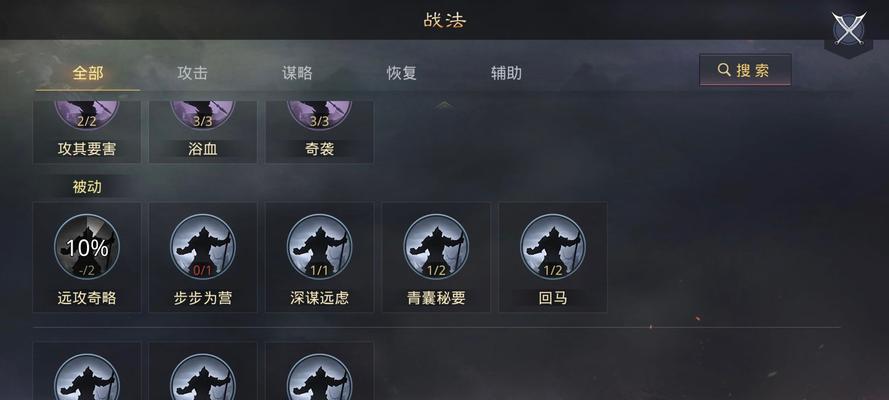Select first skill card in bottom row
889x400 pixels.
87,371
